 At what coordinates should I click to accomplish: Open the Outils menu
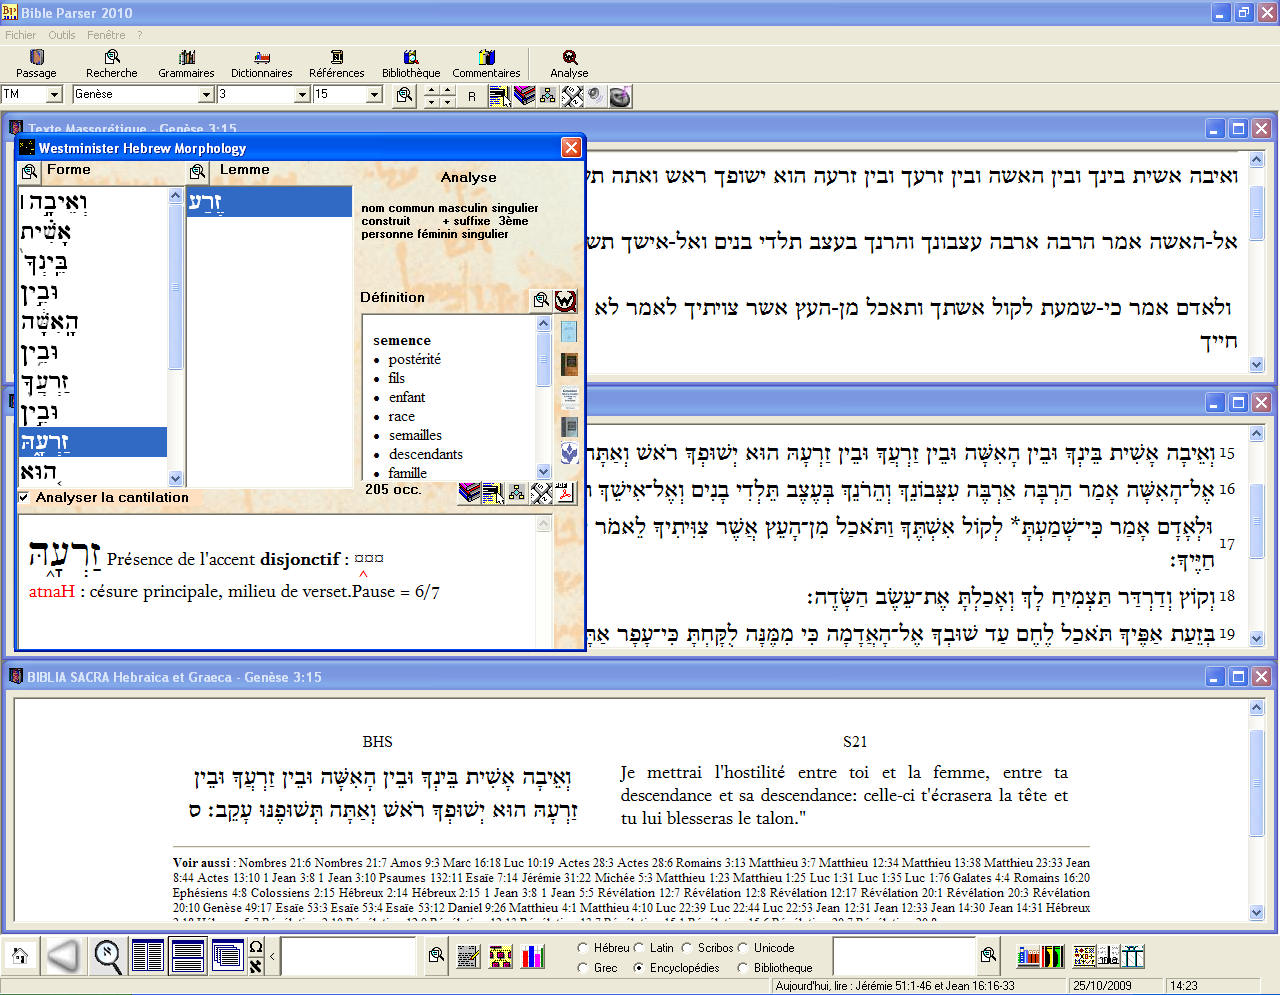pos(62,35)
